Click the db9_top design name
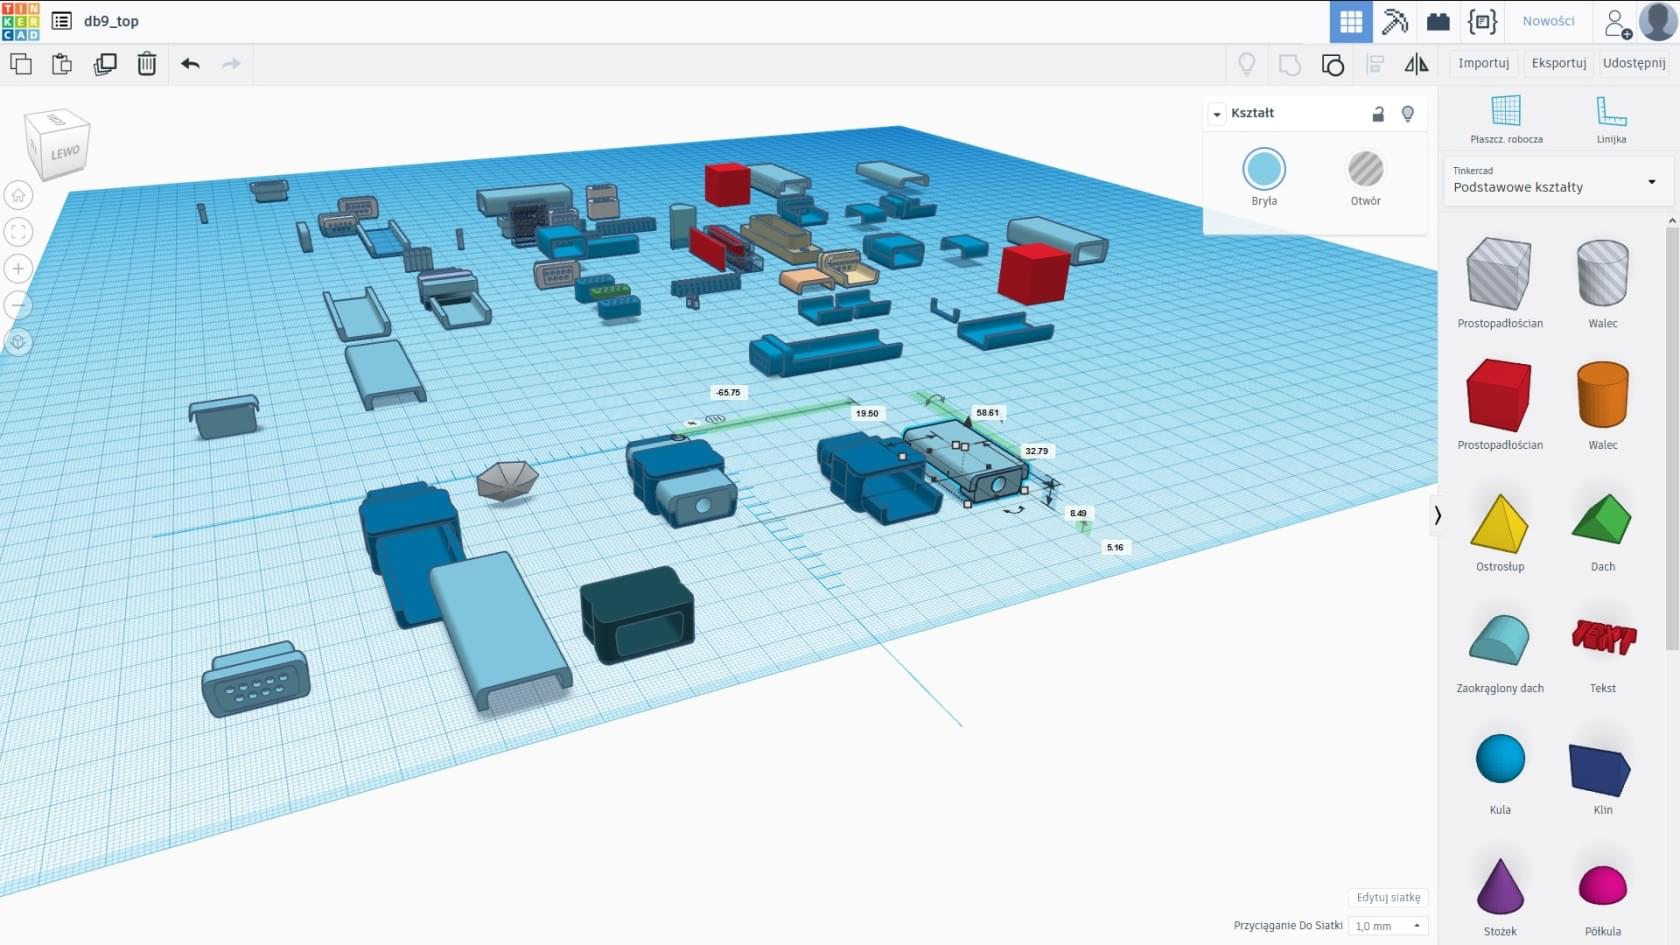1680x945 pixels. [x=111, y=21]
